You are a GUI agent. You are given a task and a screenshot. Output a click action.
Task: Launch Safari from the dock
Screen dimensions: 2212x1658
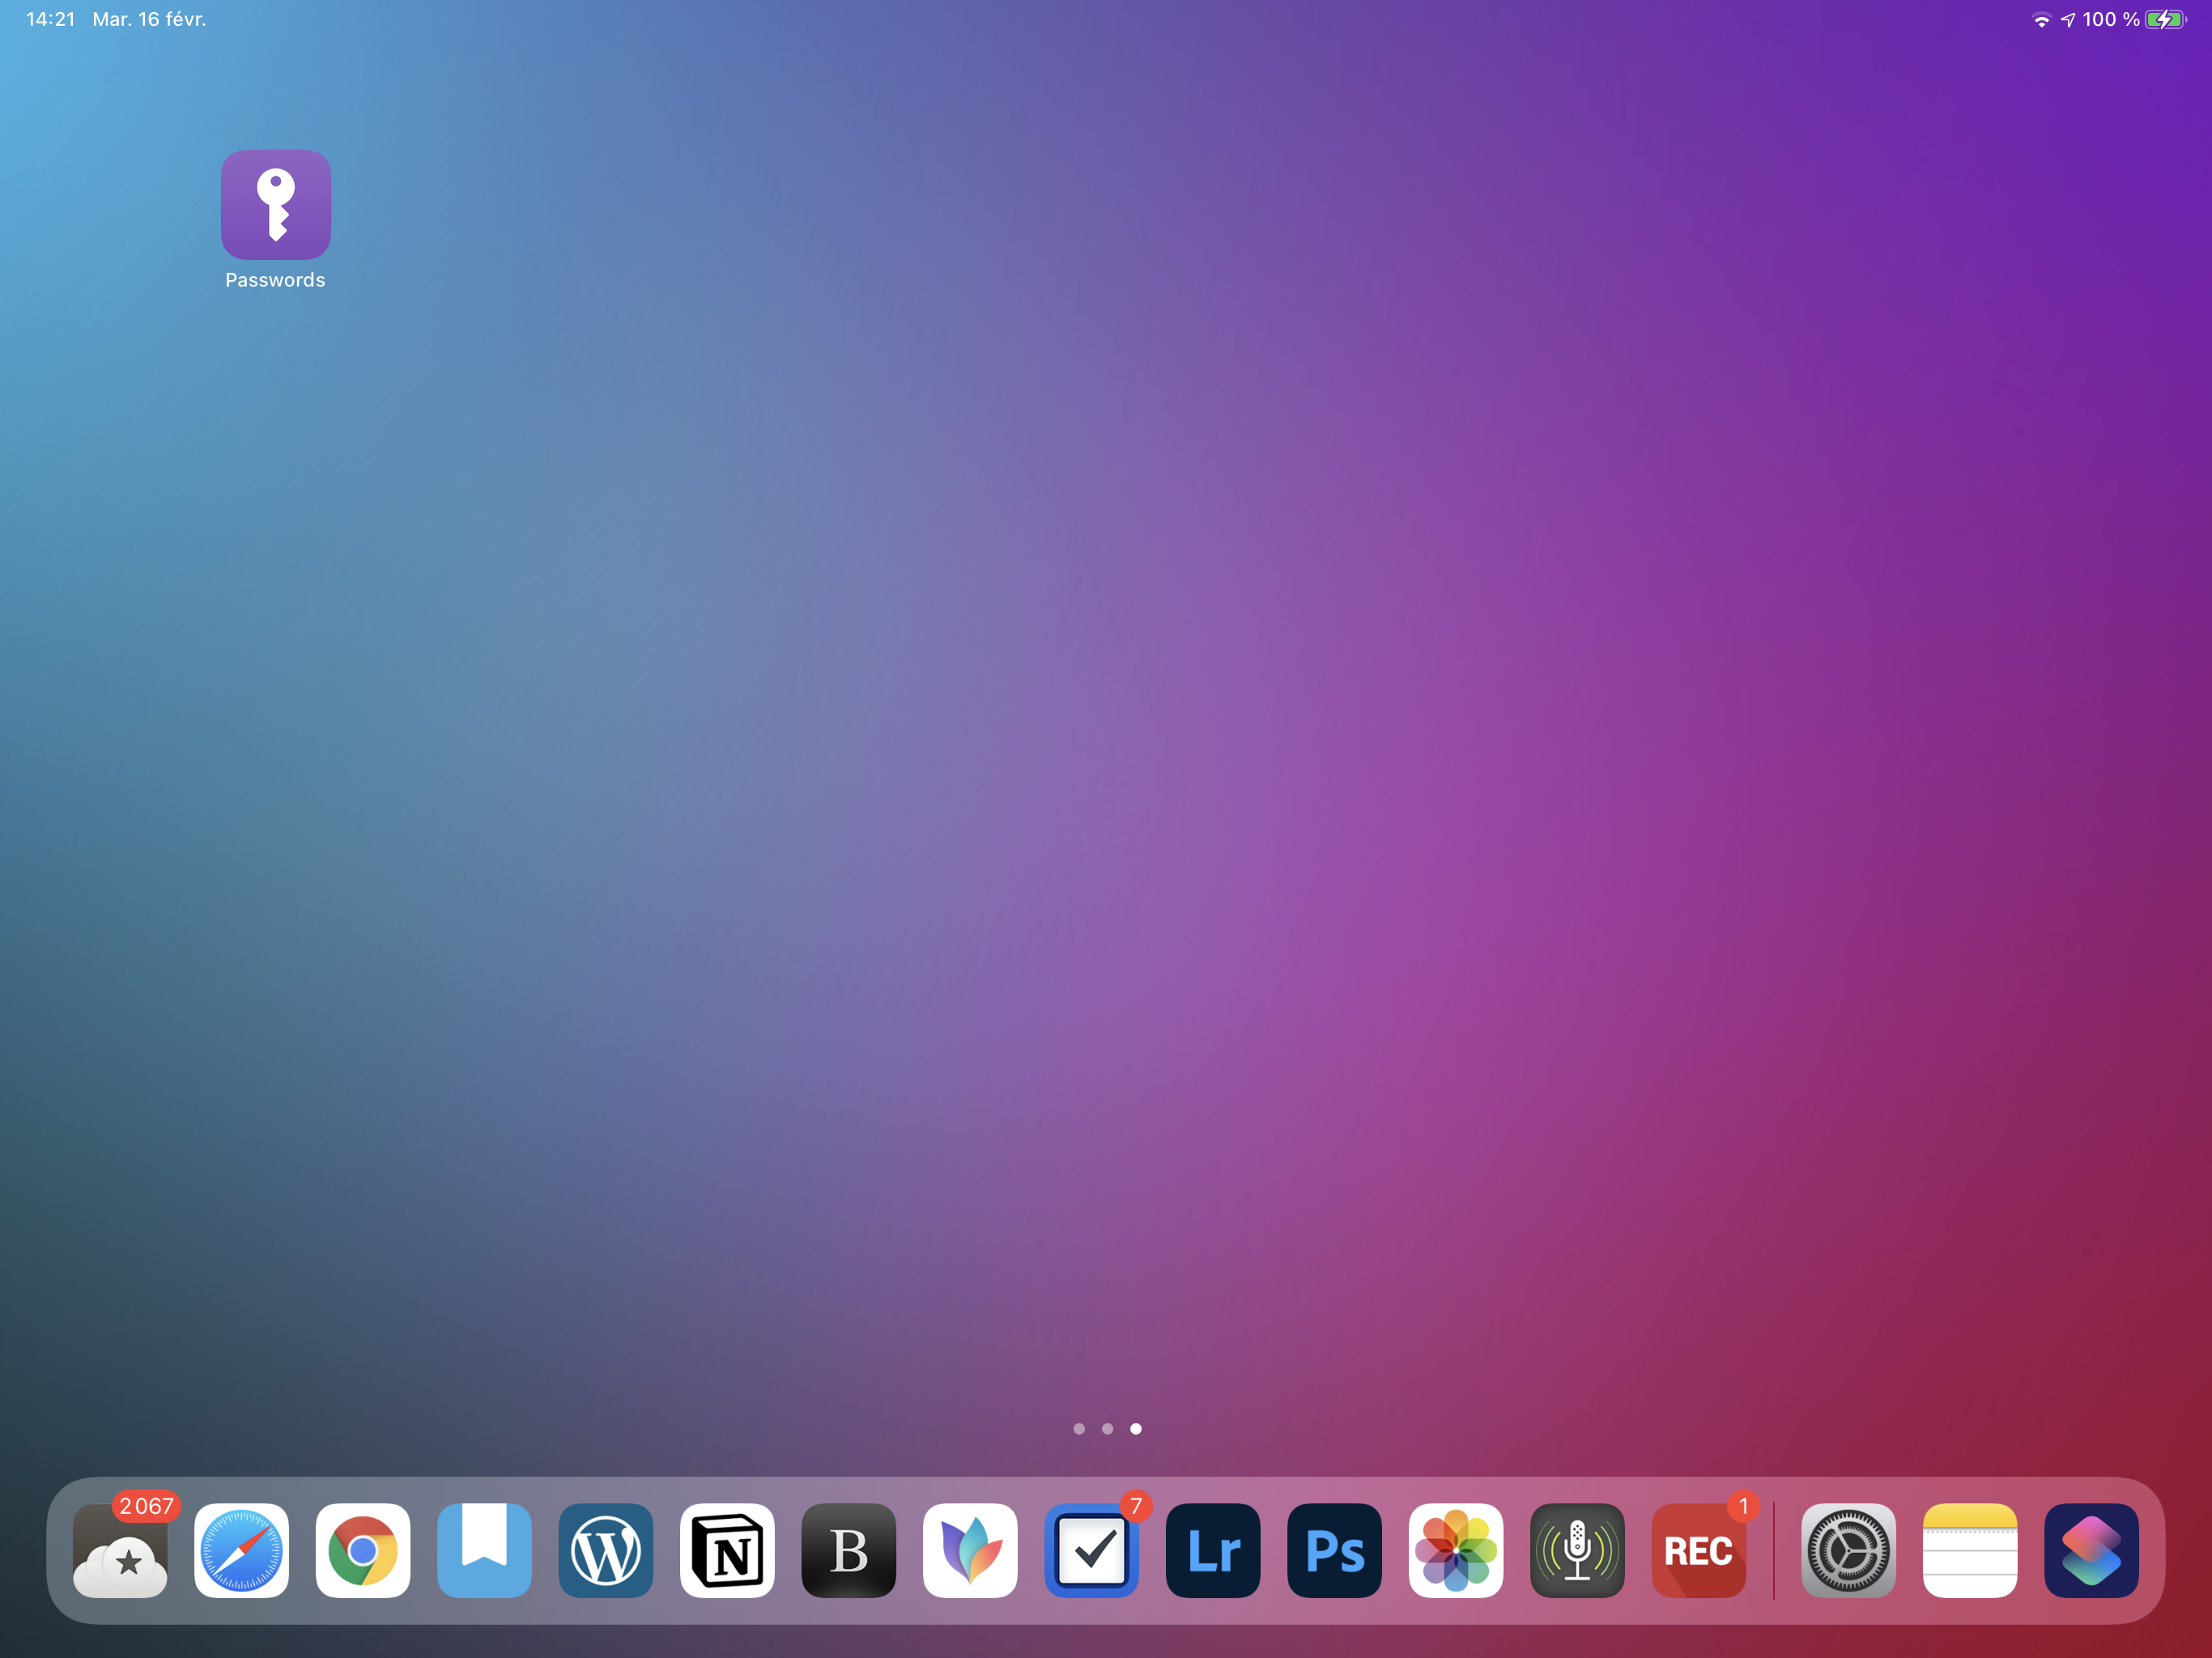click(241, 1550)
